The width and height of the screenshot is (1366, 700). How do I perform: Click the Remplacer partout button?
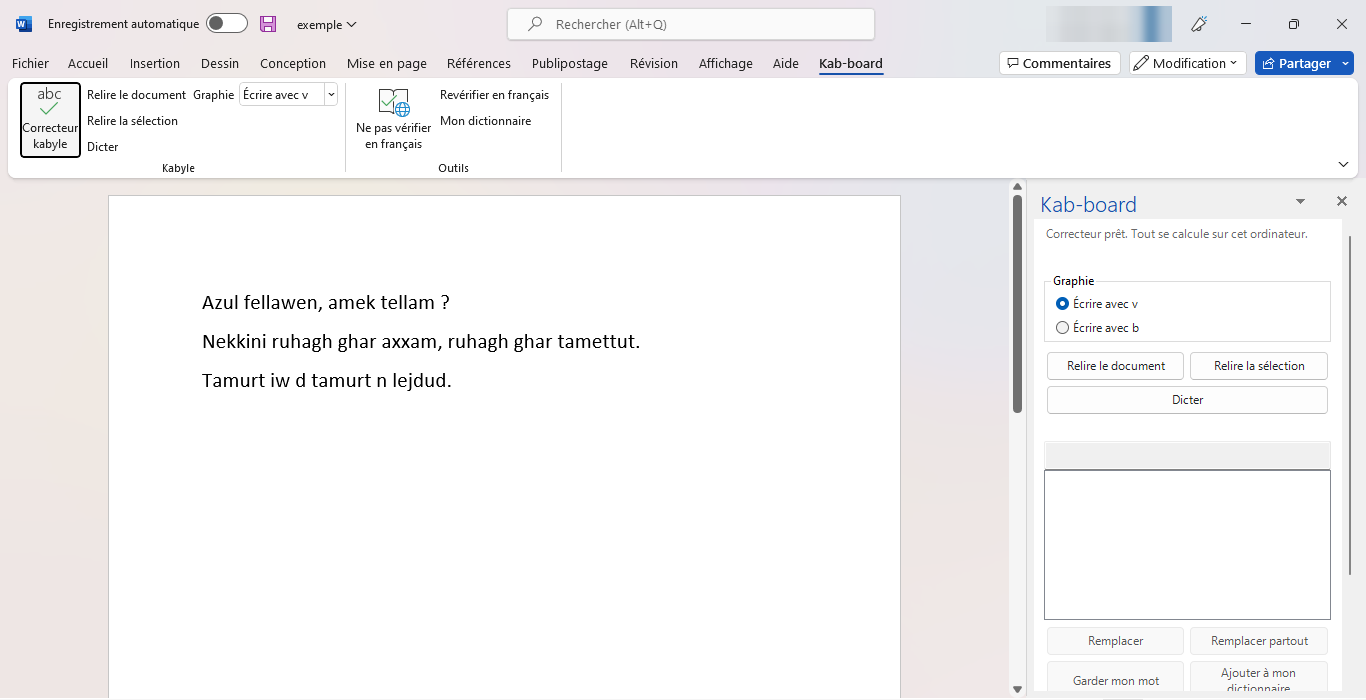tap(1259, 641)
